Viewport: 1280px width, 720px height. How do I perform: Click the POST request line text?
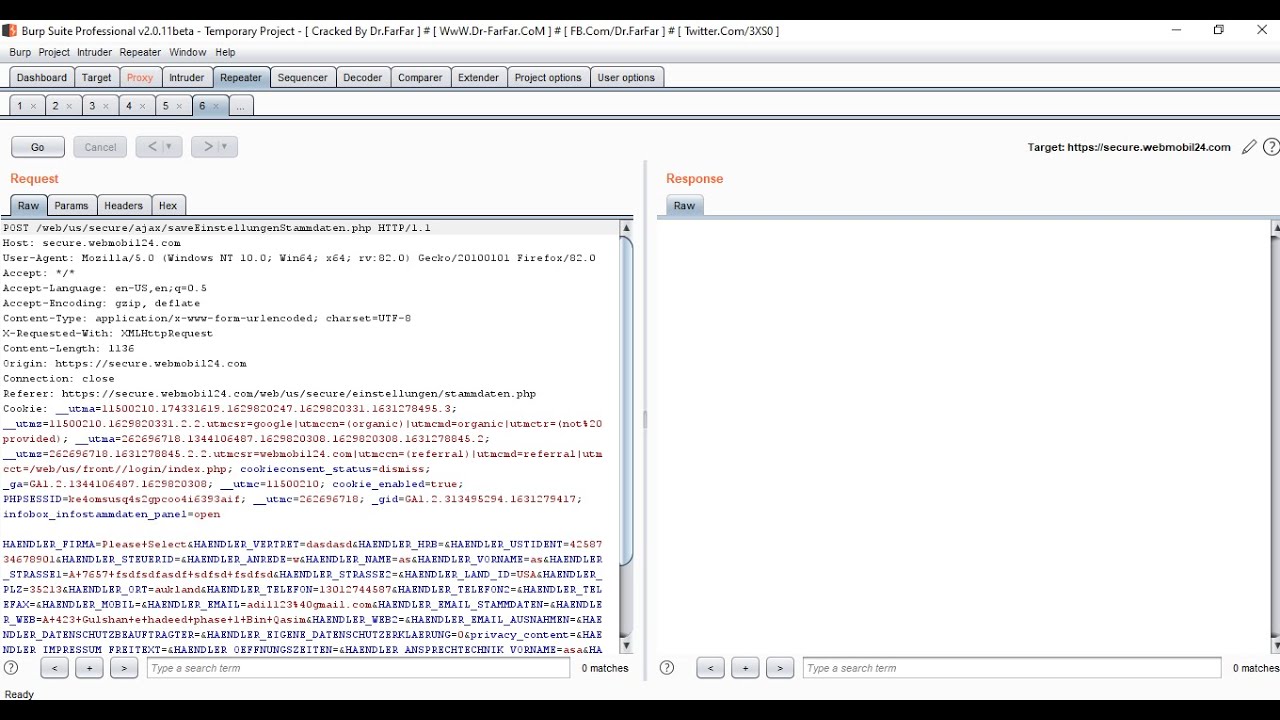[x=216, y=228]
